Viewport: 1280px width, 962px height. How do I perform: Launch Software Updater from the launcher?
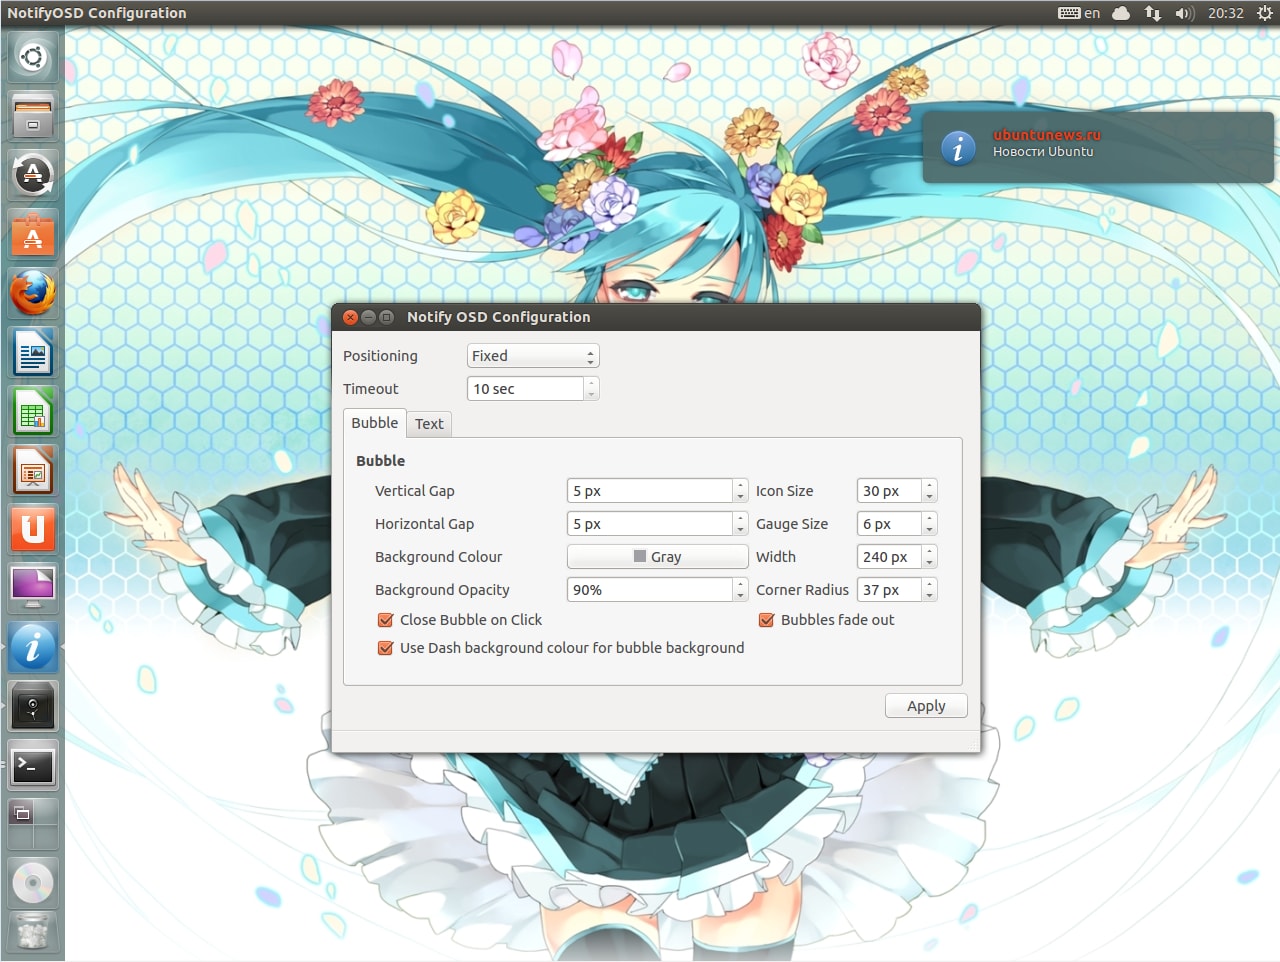33,175
